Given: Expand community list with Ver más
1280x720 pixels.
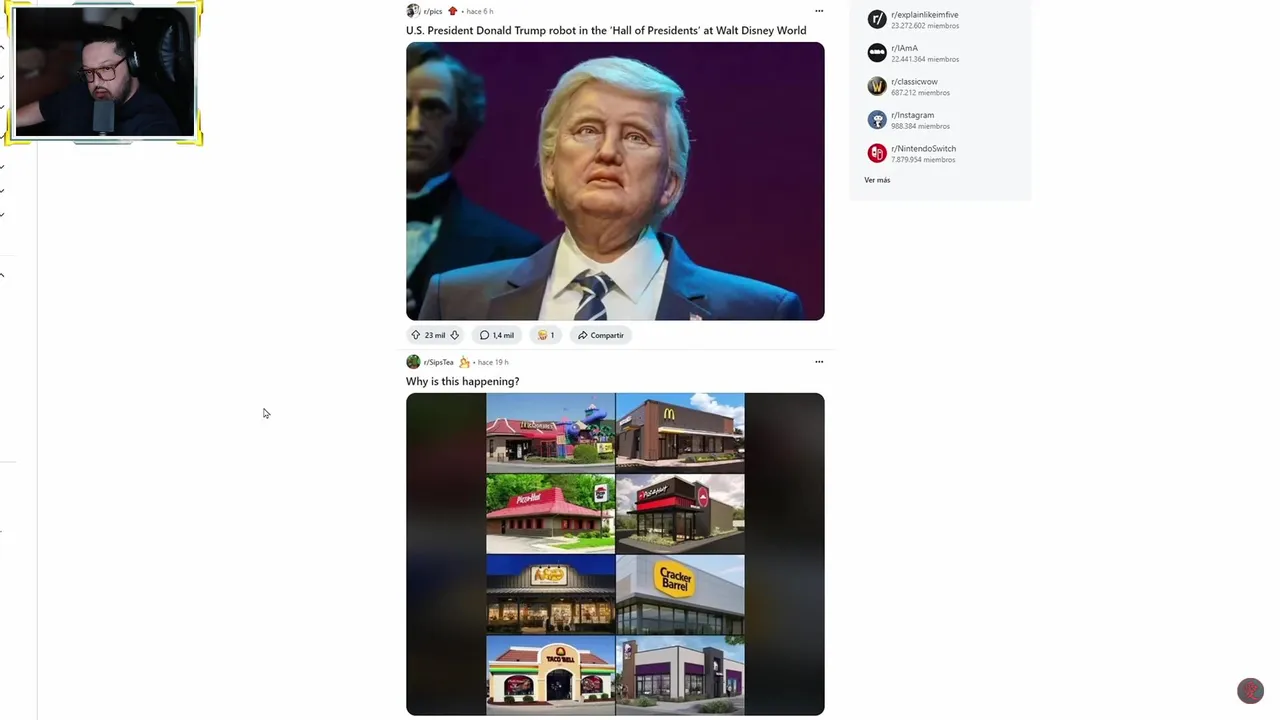Looking at the screenshot, I should [x=877, y=180].
